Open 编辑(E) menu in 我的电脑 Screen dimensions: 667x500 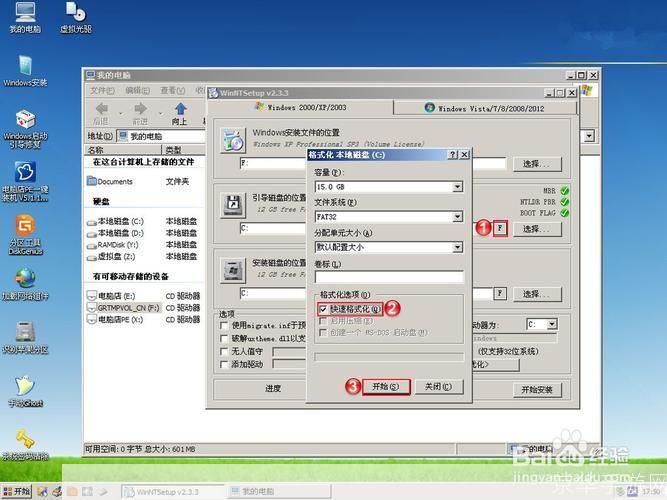(137, 91)
